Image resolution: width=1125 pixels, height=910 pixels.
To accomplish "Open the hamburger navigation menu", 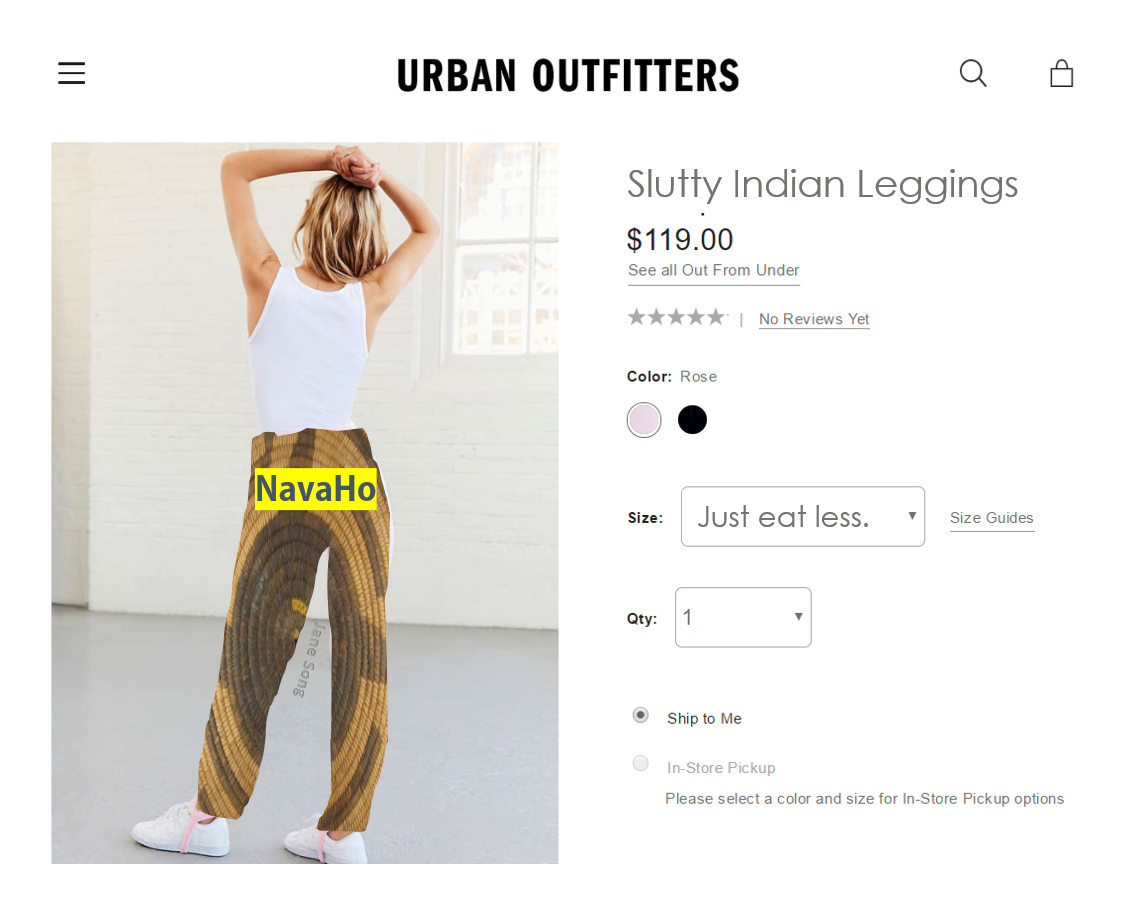I will 72,73.
